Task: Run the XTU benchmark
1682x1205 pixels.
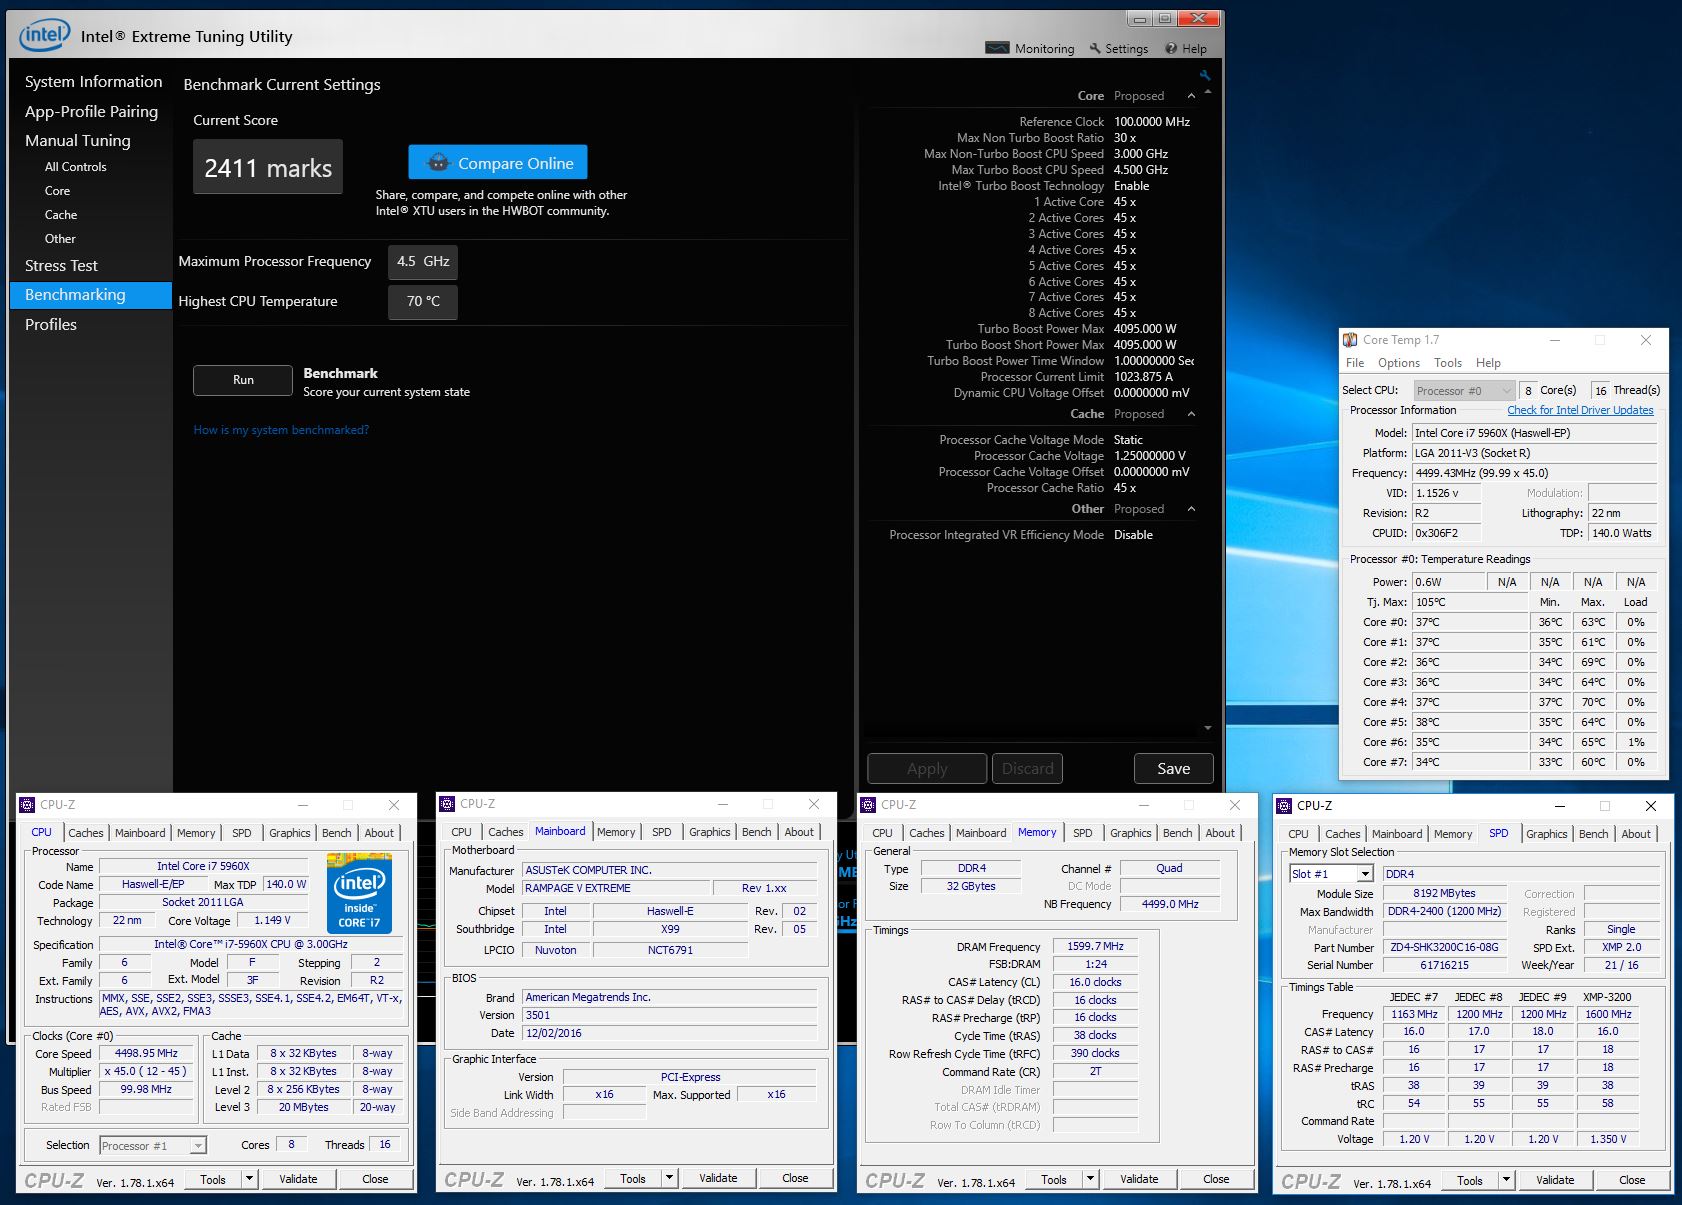Action: click(x=243, y=380)
